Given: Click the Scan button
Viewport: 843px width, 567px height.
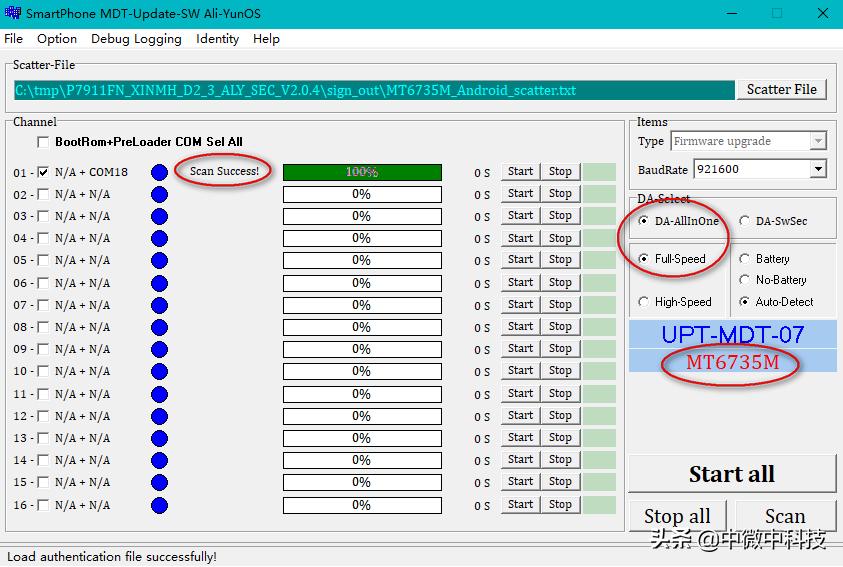Looking at the screenshot, I should pos(785,516).
